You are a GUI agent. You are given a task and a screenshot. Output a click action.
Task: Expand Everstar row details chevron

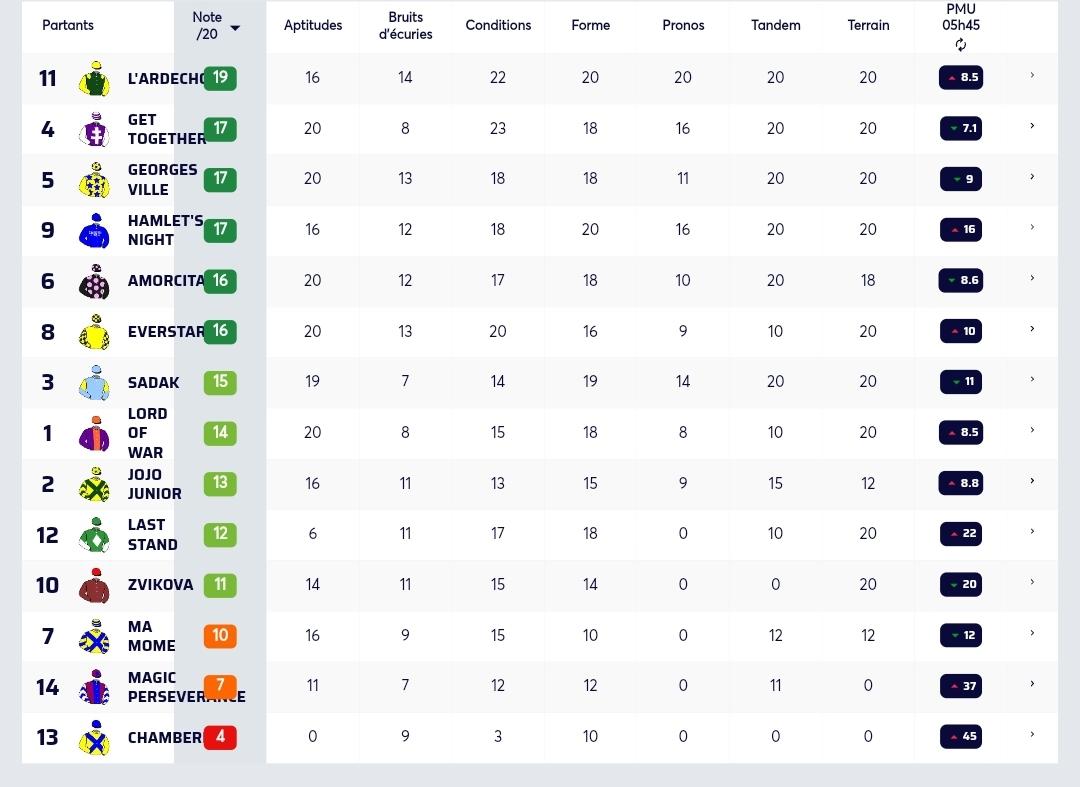pyautogui.click(x=1032, y=329)
